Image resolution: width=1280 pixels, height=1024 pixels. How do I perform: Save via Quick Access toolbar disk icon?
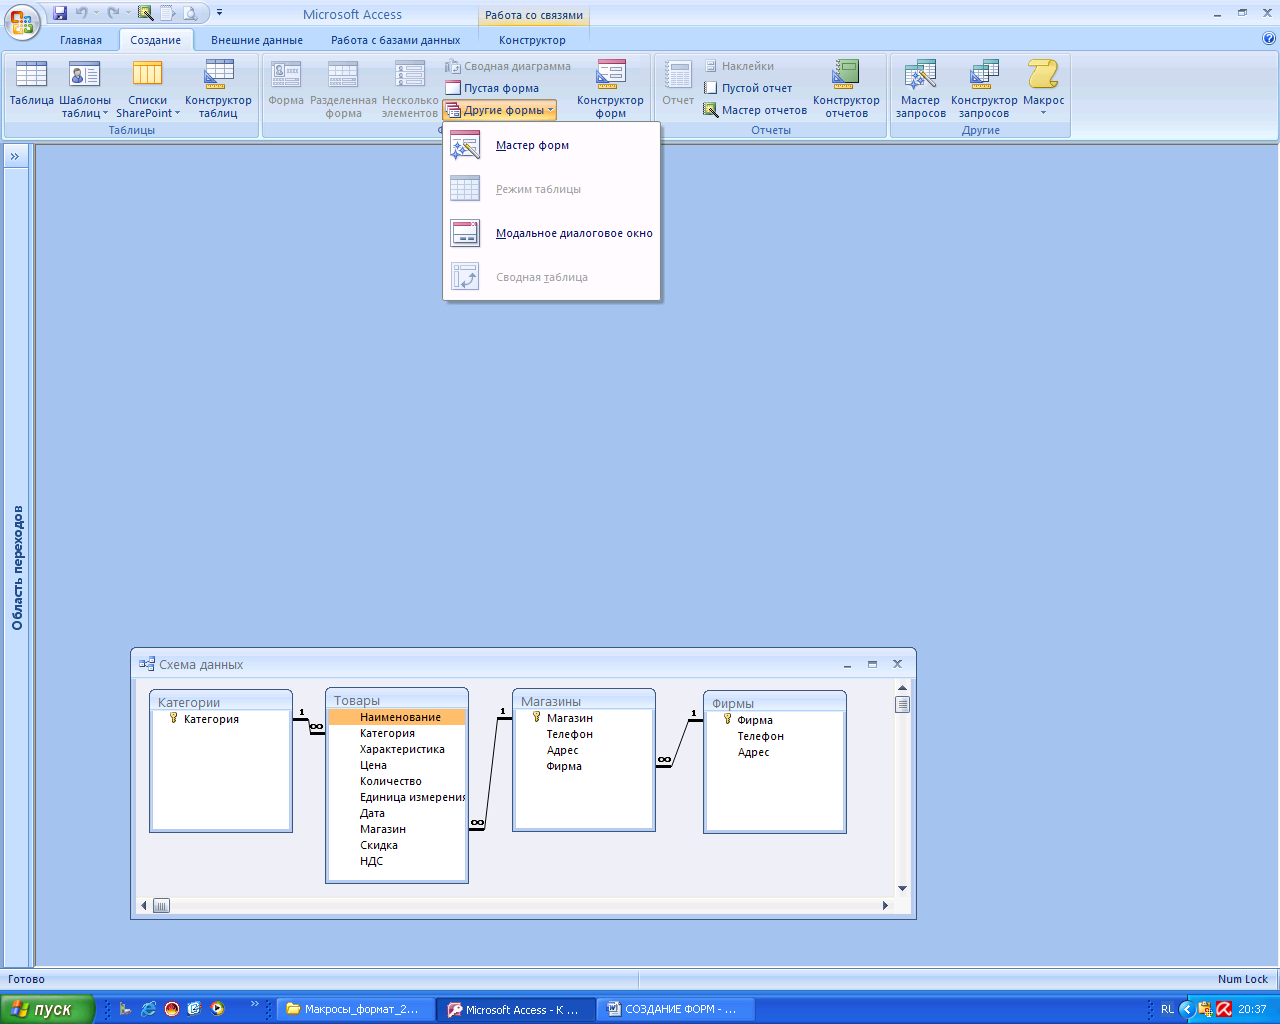[x=60, y=13]
